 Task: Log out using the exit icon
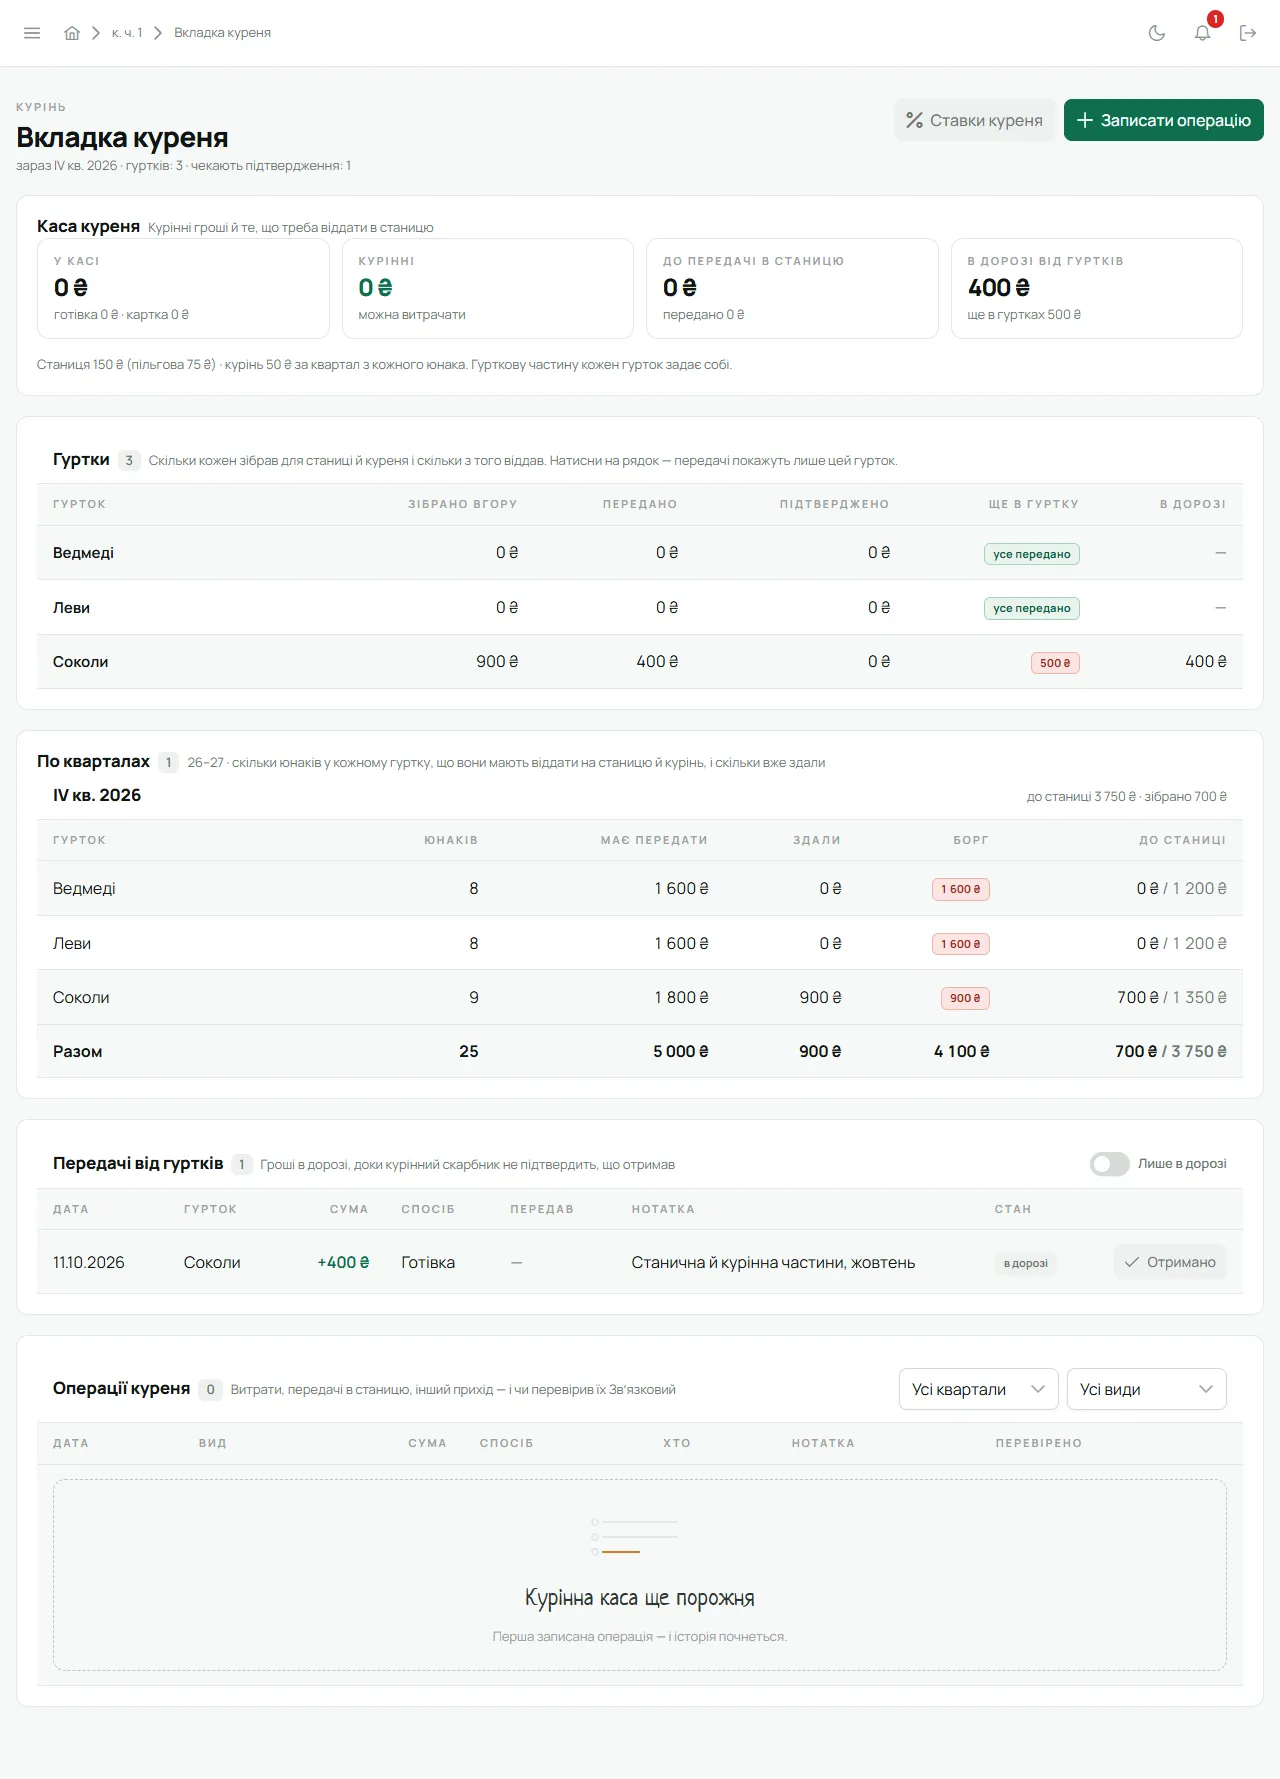(x=1248, y=33)
